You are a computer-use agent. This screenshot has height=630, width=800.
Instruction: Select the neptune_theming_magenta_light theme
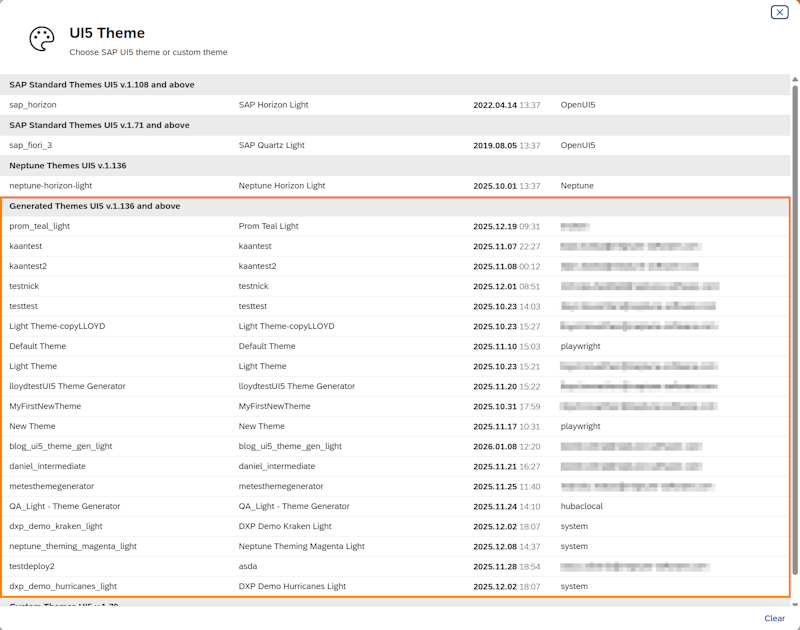click(x=395, y=546)
